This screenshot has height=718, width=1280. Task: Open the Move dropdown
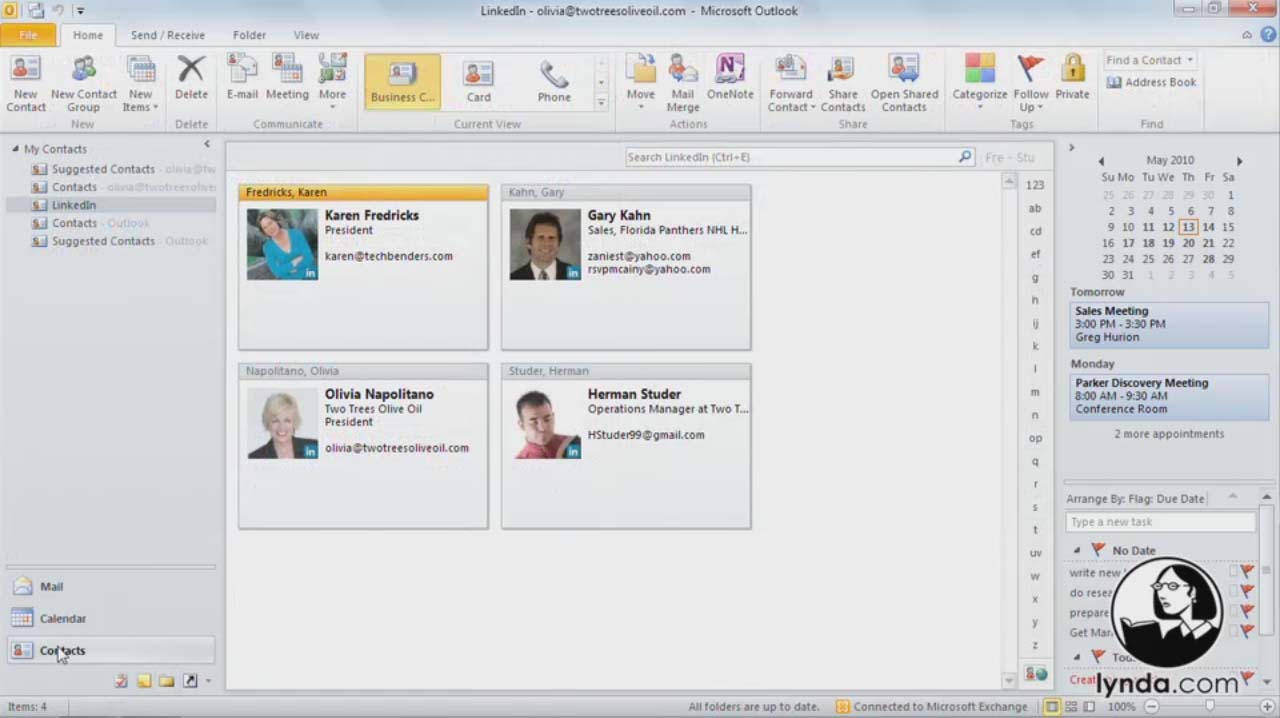point(641,82)
